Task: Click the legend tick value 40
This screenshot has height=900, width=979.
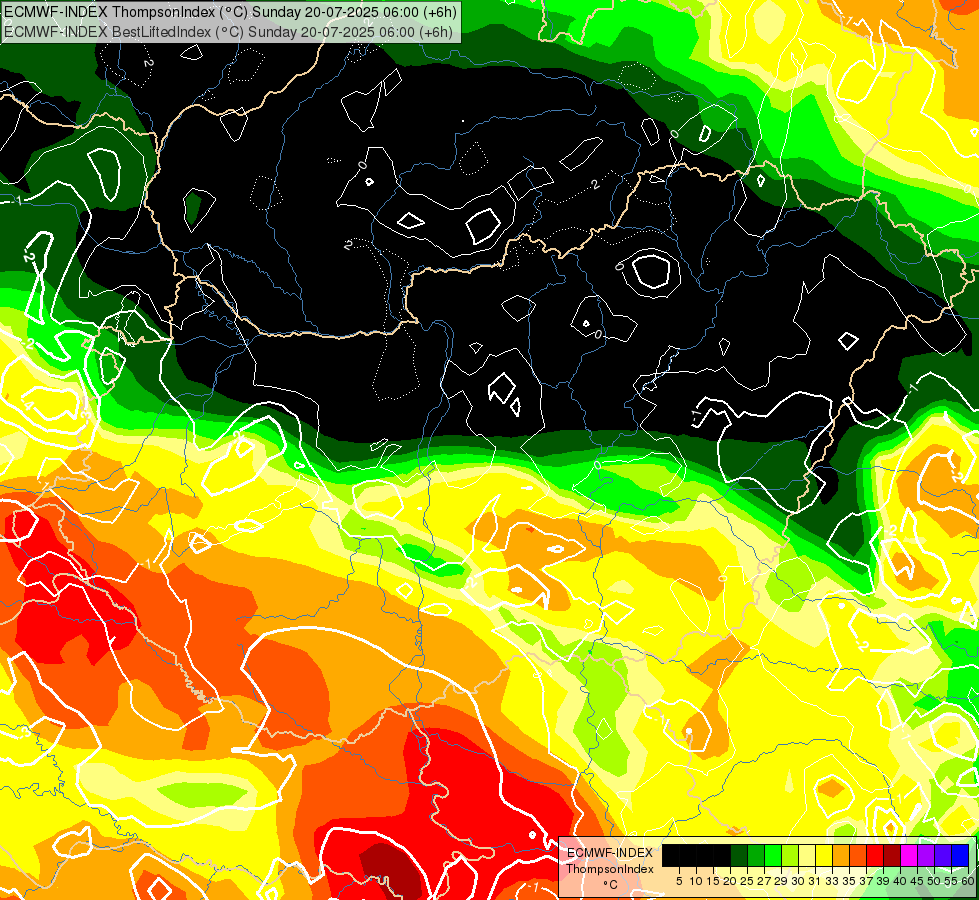Action: [900, 881]
